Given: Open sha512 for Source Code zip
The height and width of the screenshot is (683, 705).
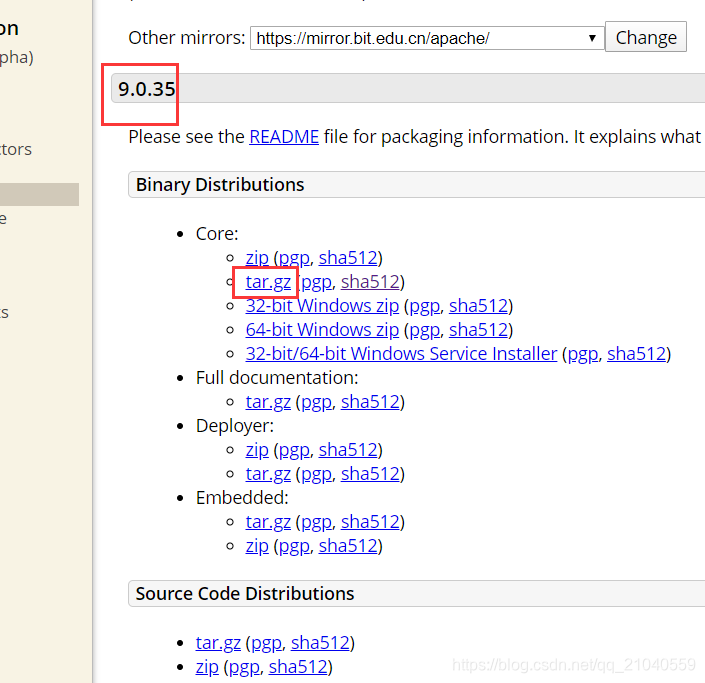Looking at the screenshot, I should point(298,667).
